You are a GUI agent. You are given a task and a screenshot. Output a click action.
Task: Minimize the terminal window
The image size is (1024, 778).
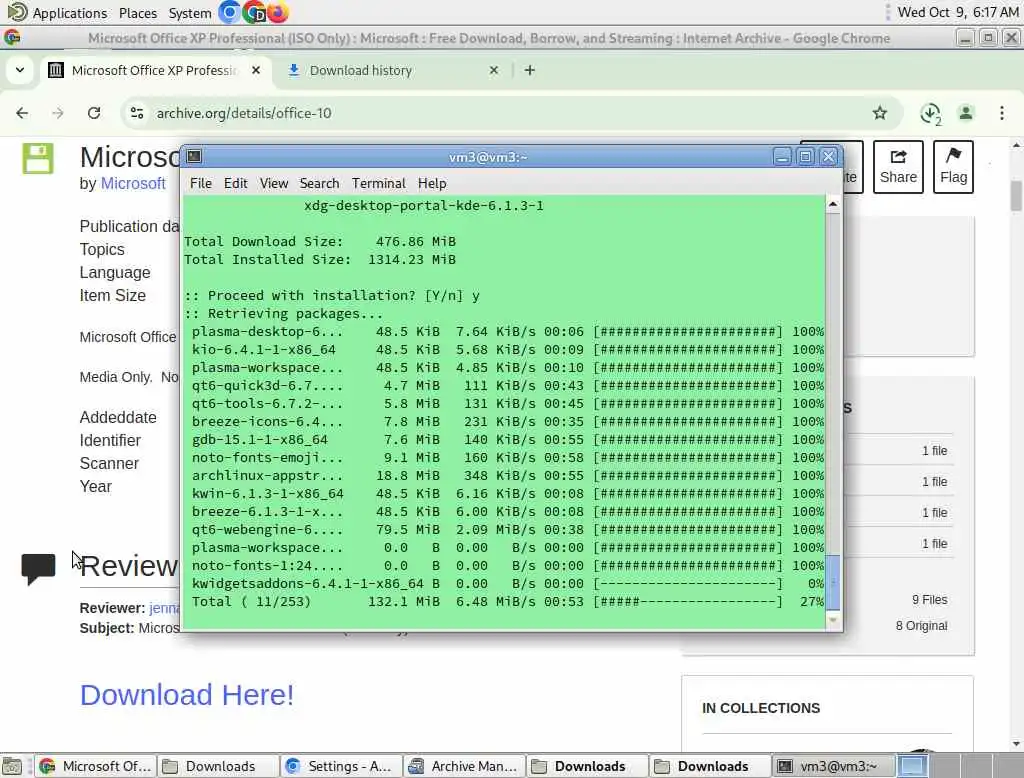tap(782, 157)
